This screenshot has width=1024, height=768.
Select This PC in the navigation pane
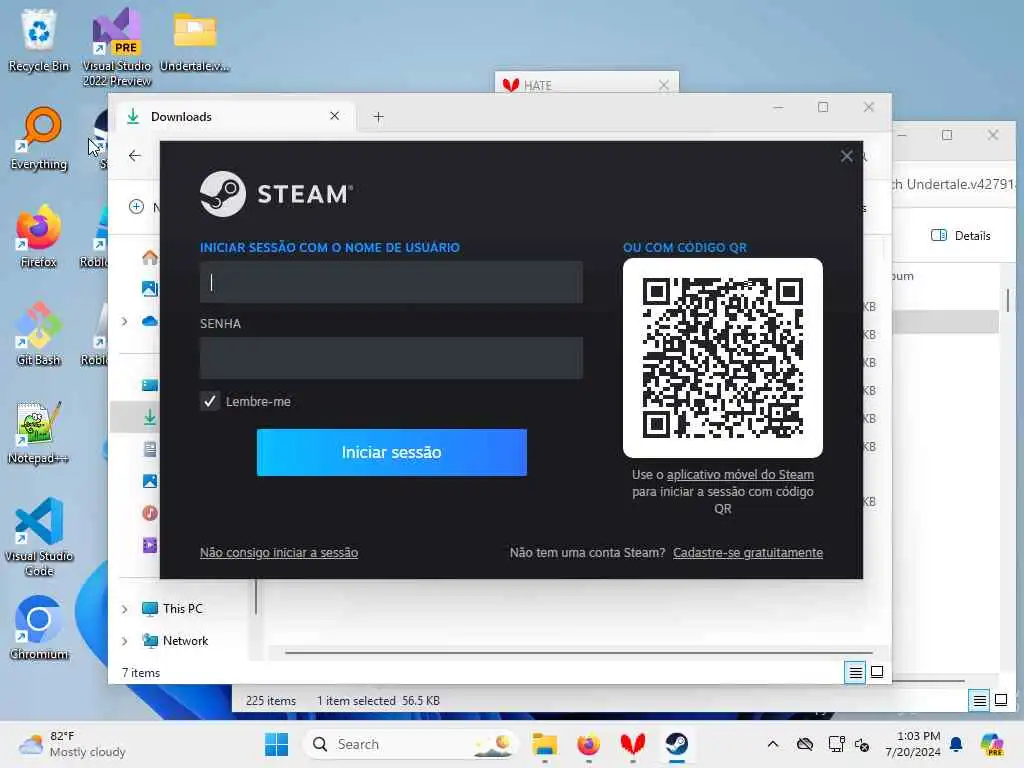(x=172, y=609)
